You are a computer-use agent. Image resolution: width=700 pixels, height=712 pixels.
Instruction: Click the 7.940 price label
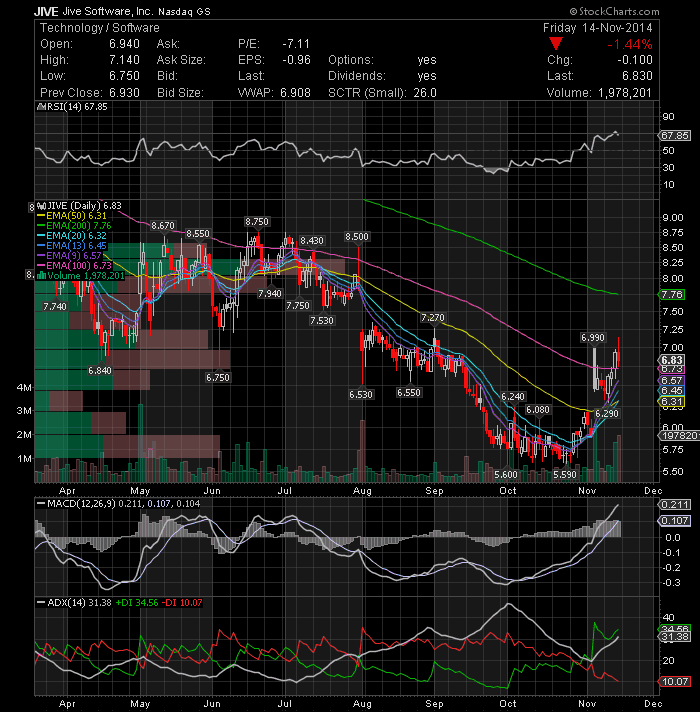click(x=270, y=293)
